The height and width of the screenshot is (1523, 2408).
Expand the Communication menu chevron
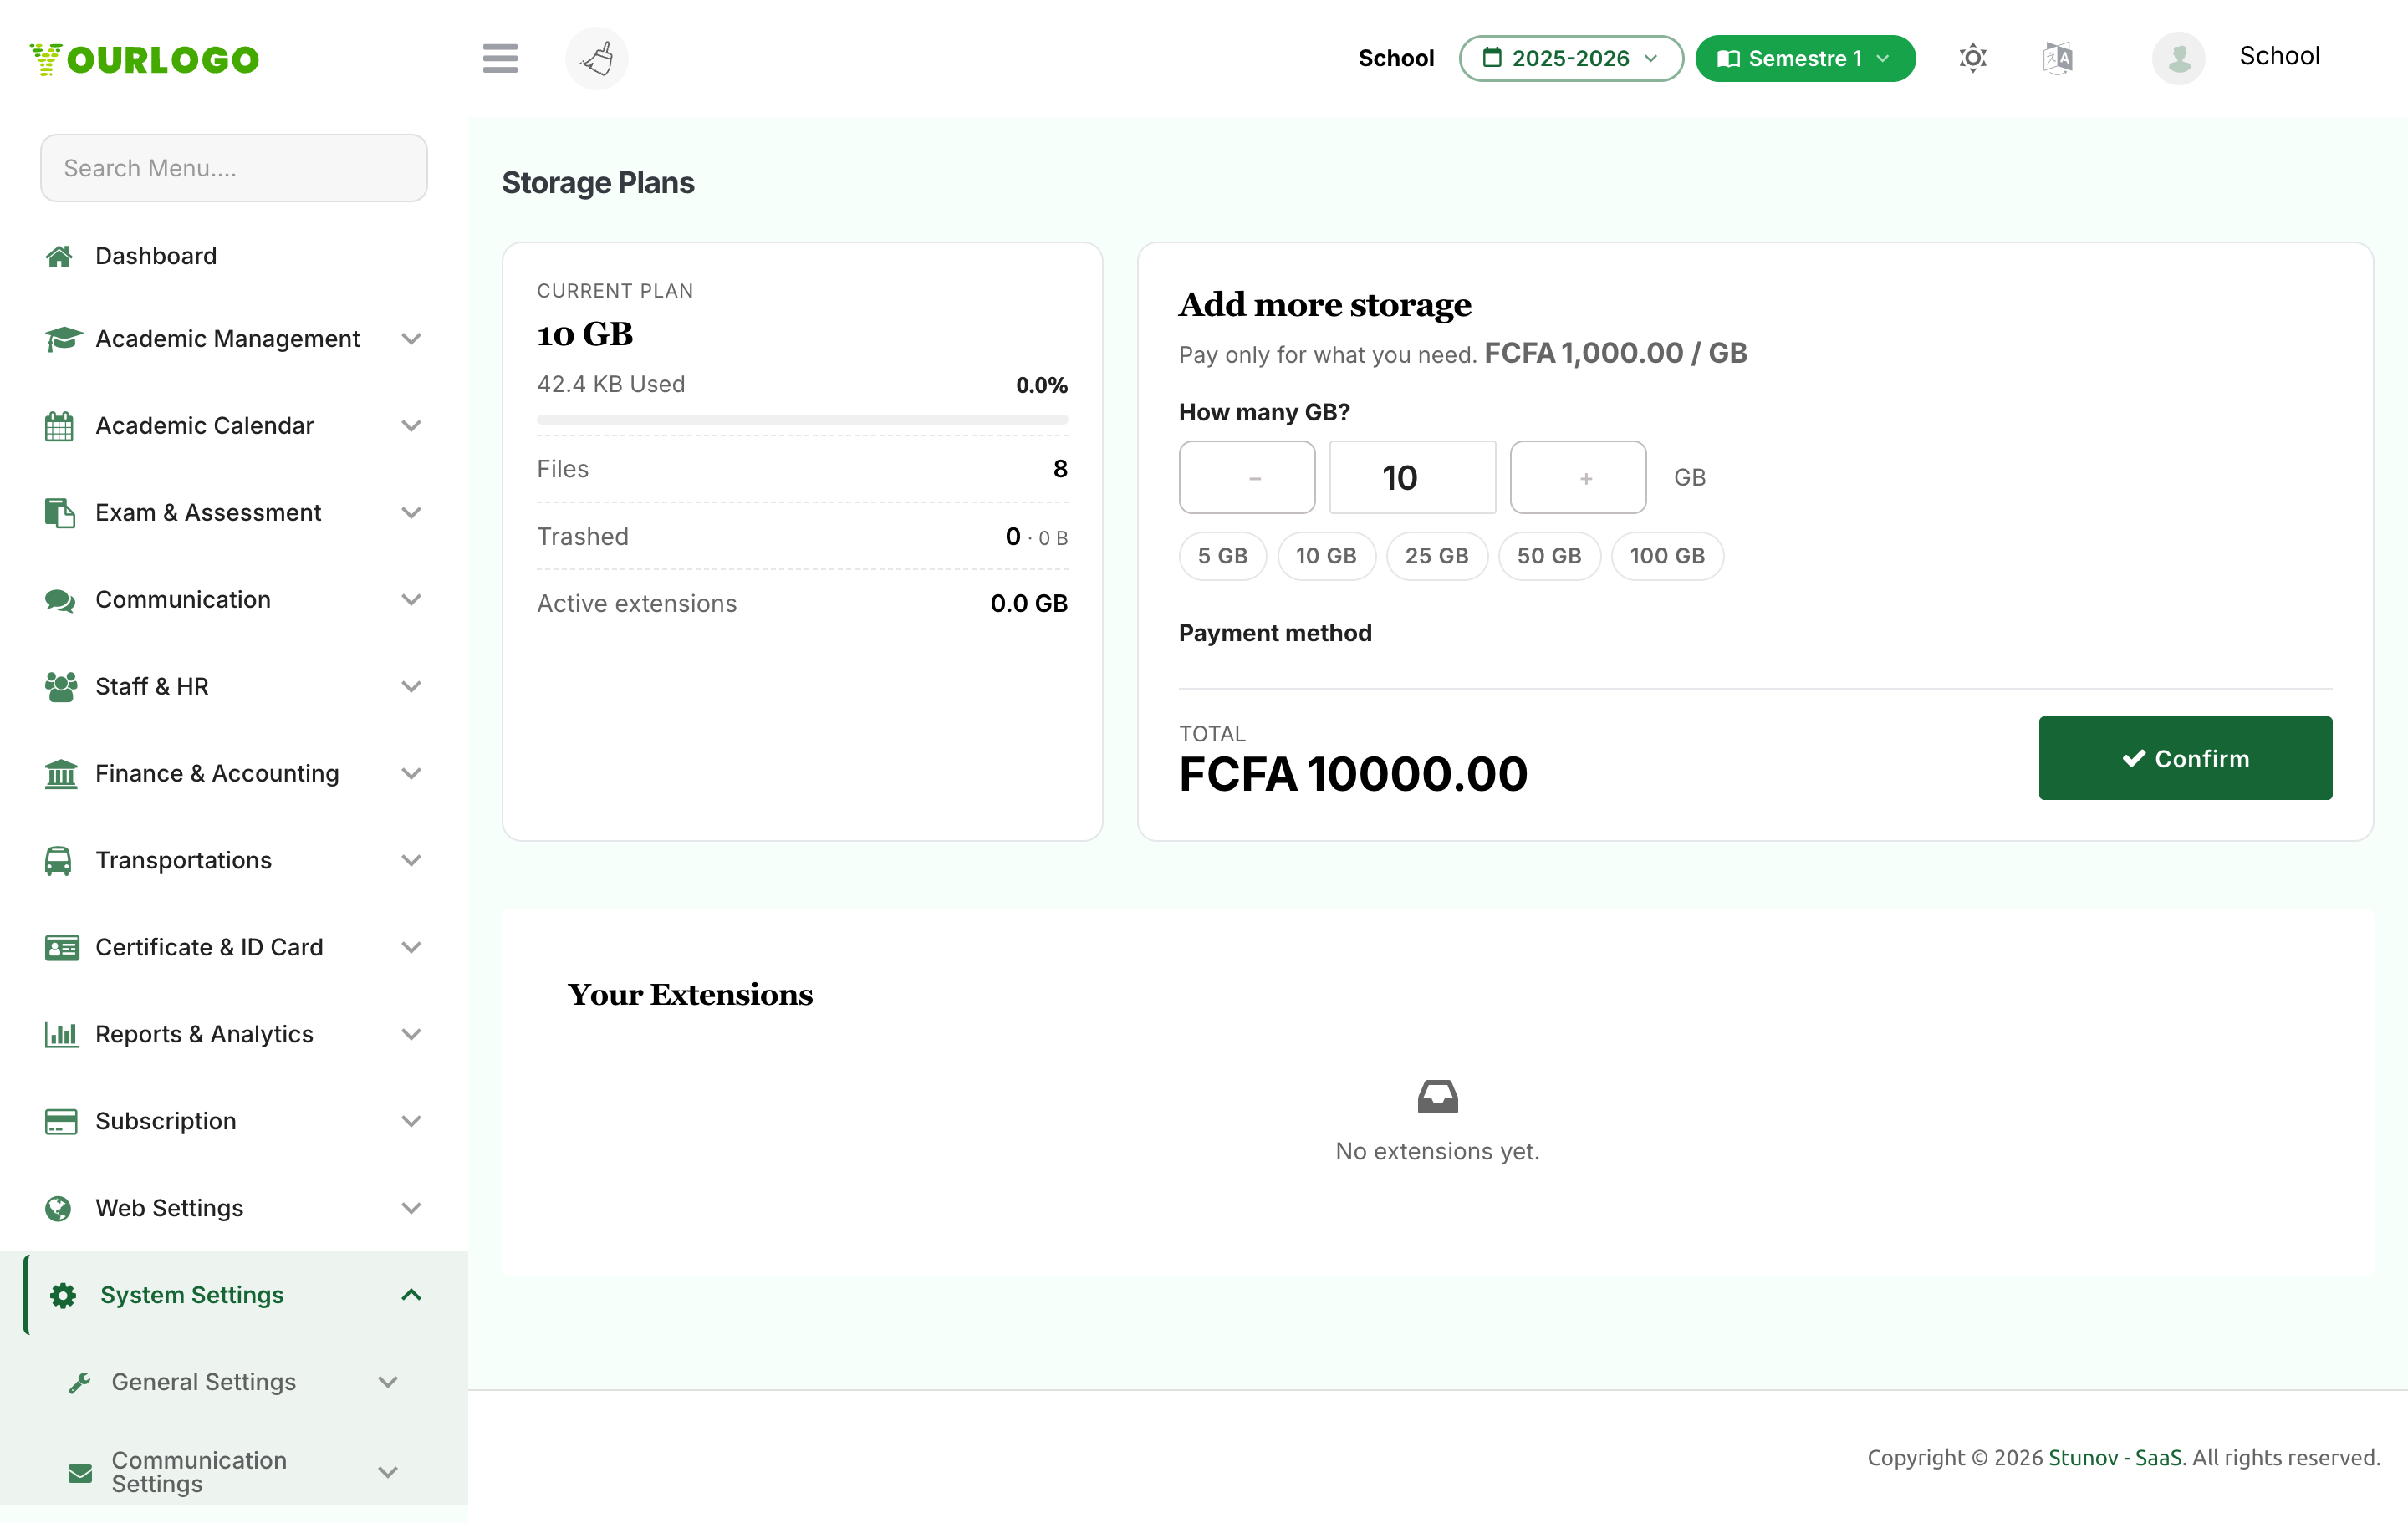click(x=411, y=600)
